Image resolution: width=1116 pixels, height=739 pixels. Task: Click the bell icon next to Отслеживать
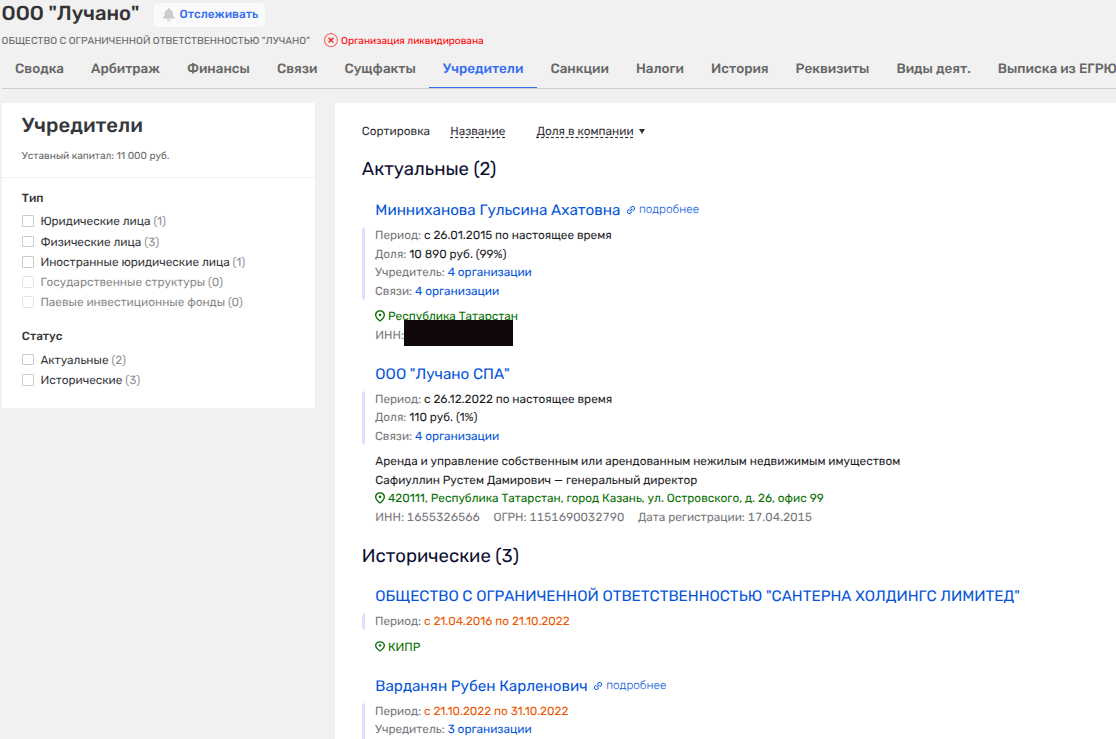(169, 15)
